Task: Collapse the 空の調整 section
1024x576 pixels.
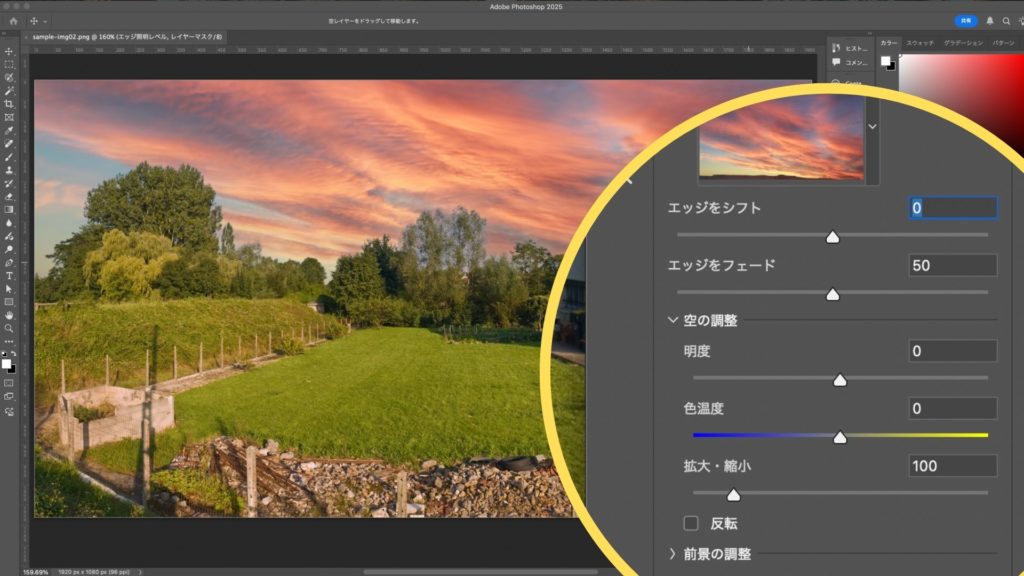Action: tap(673, 321)
